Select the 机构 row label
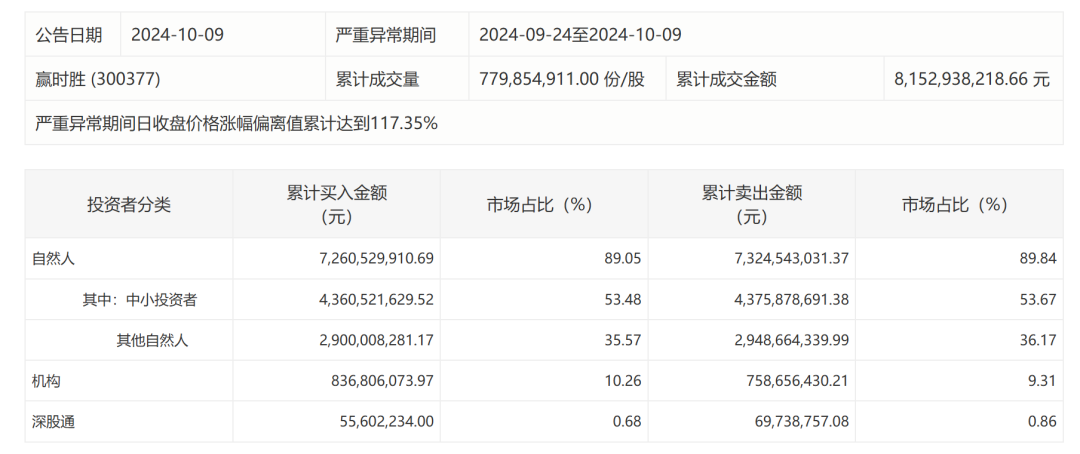 click(47, 381)
